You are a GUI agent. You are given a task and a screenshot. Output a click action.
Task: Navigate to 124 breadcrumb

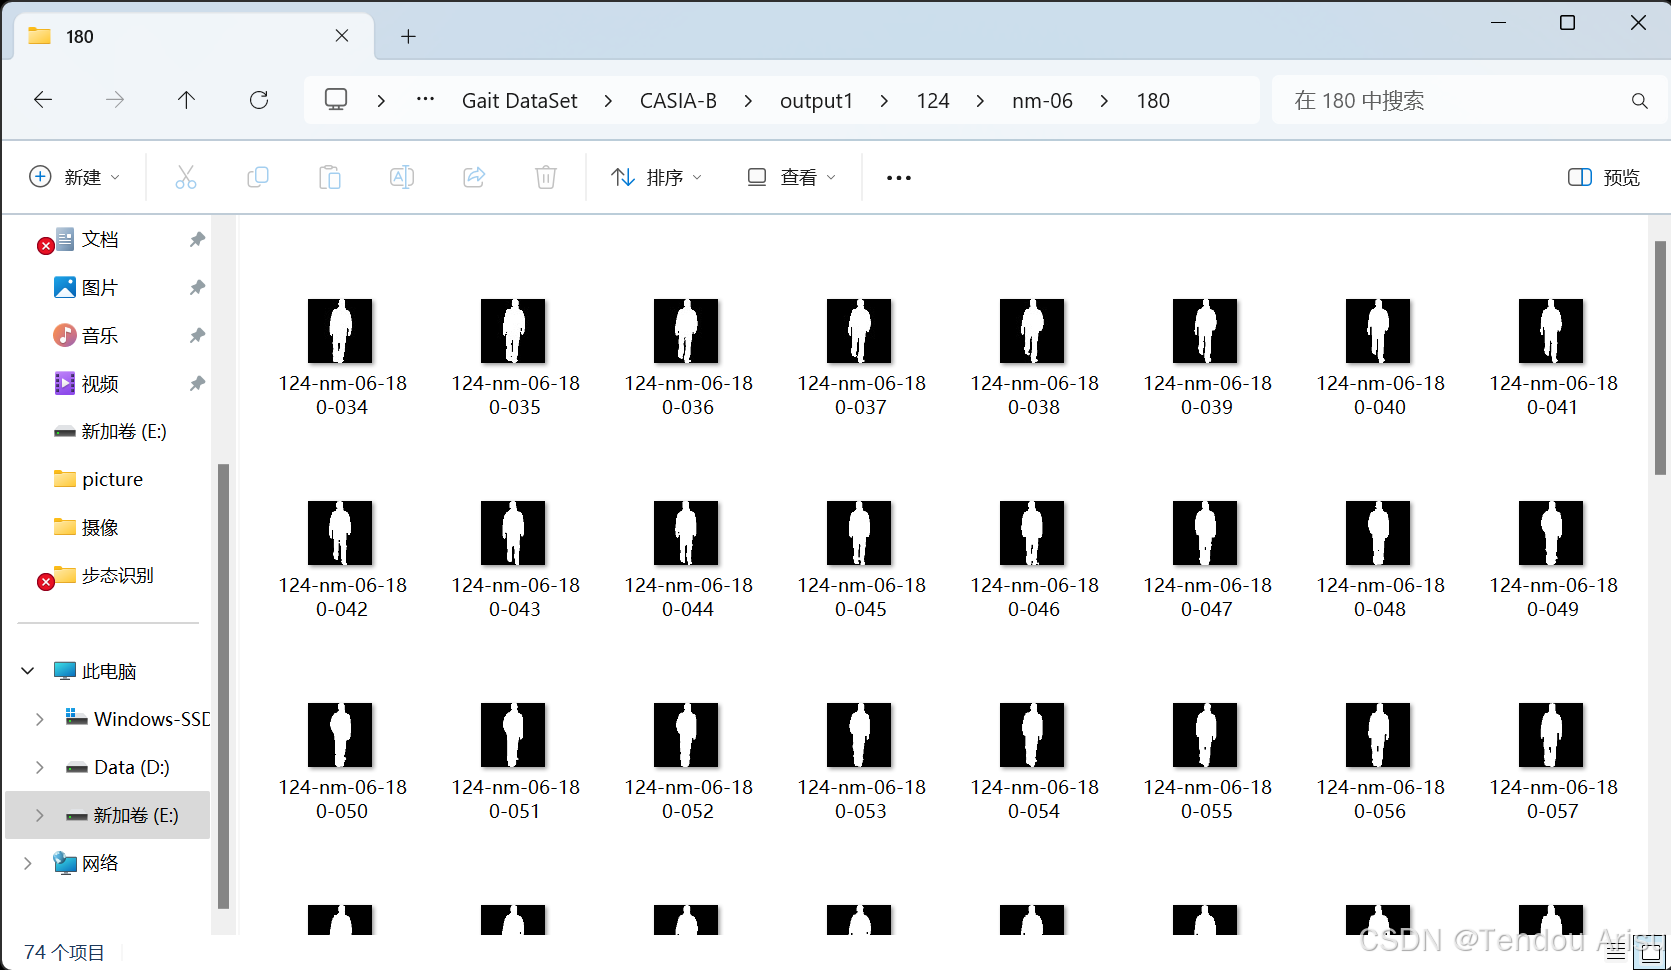[x=933, y=101]
